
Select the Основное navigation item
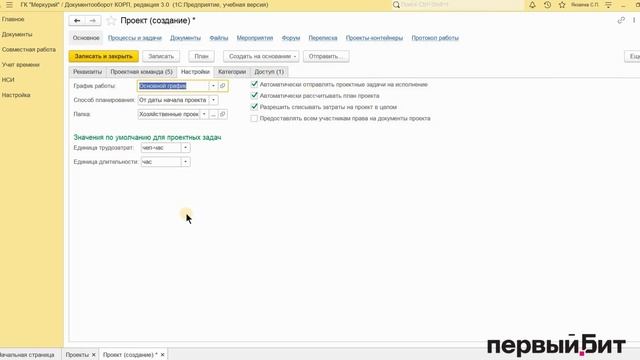(x=86, y=38)
